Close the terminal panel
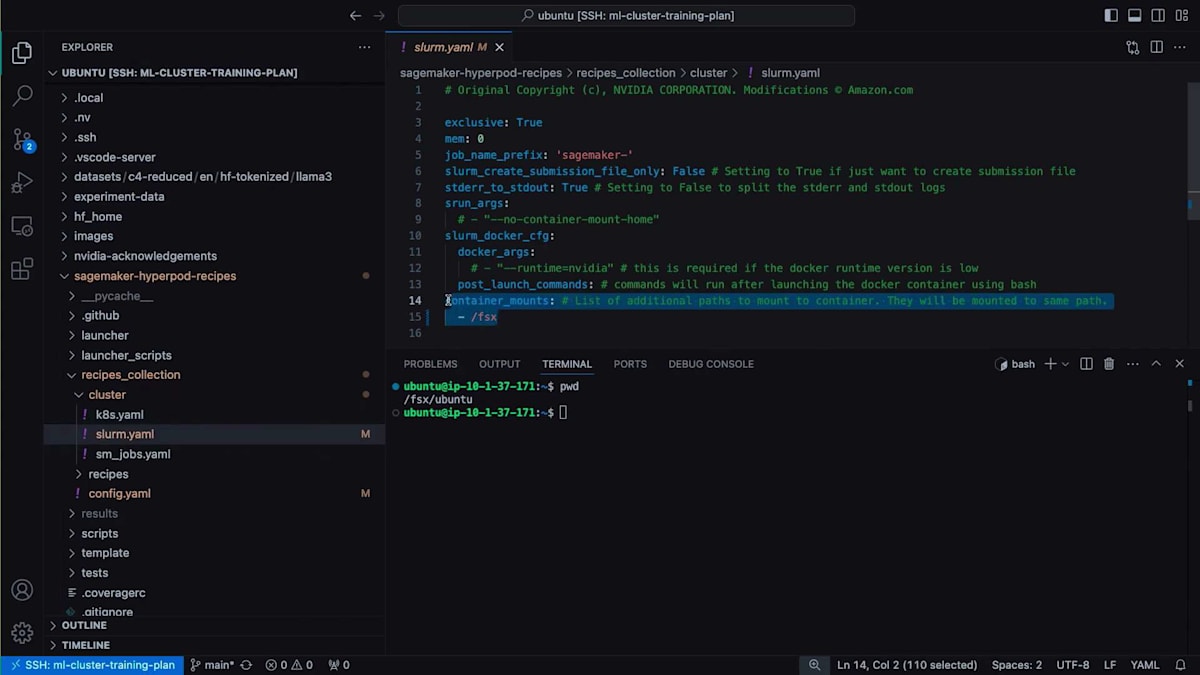Screen dimensions: 1200x675 pos(1180,364)
